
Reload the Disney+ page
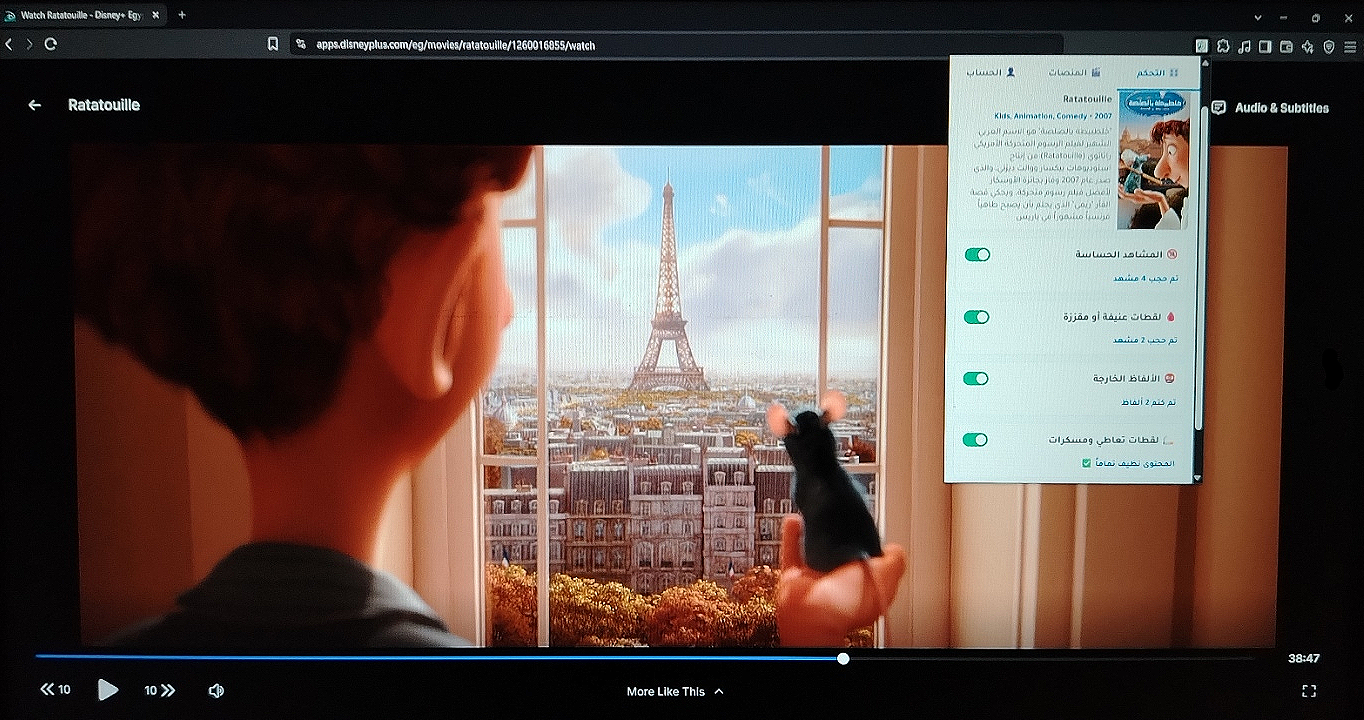[x=50, y=44]
